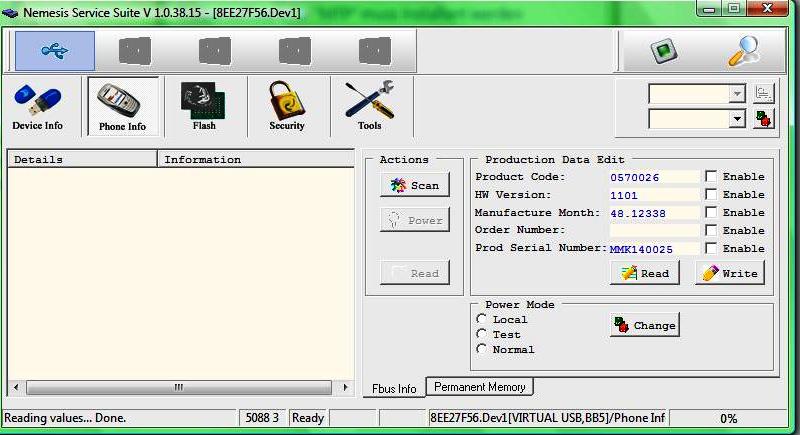Viewport: 800px width, 435px height.
Task: Enable the Prod Serial Number checkbox
Action: coord(711,248)
